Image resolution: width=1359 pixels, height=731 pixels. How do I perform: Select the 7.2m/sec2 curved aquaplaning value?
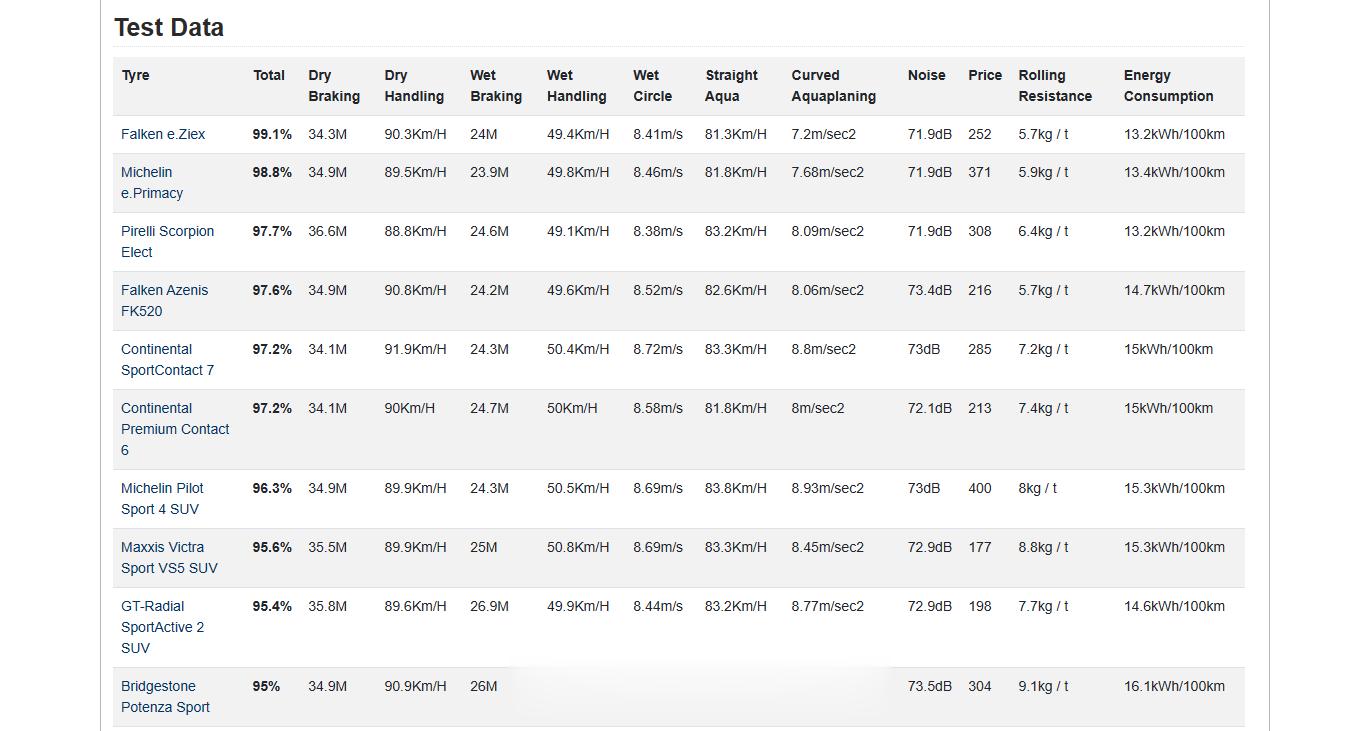[x=823, y=134]
